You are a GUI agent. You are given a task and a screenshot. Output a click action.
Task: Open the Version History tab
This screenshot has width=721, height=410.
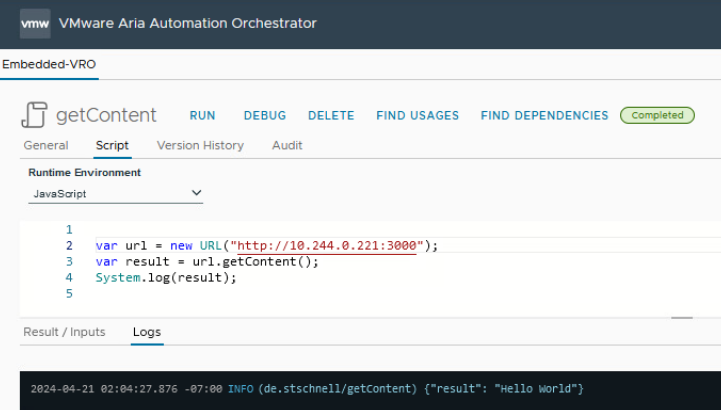[200, 146]
